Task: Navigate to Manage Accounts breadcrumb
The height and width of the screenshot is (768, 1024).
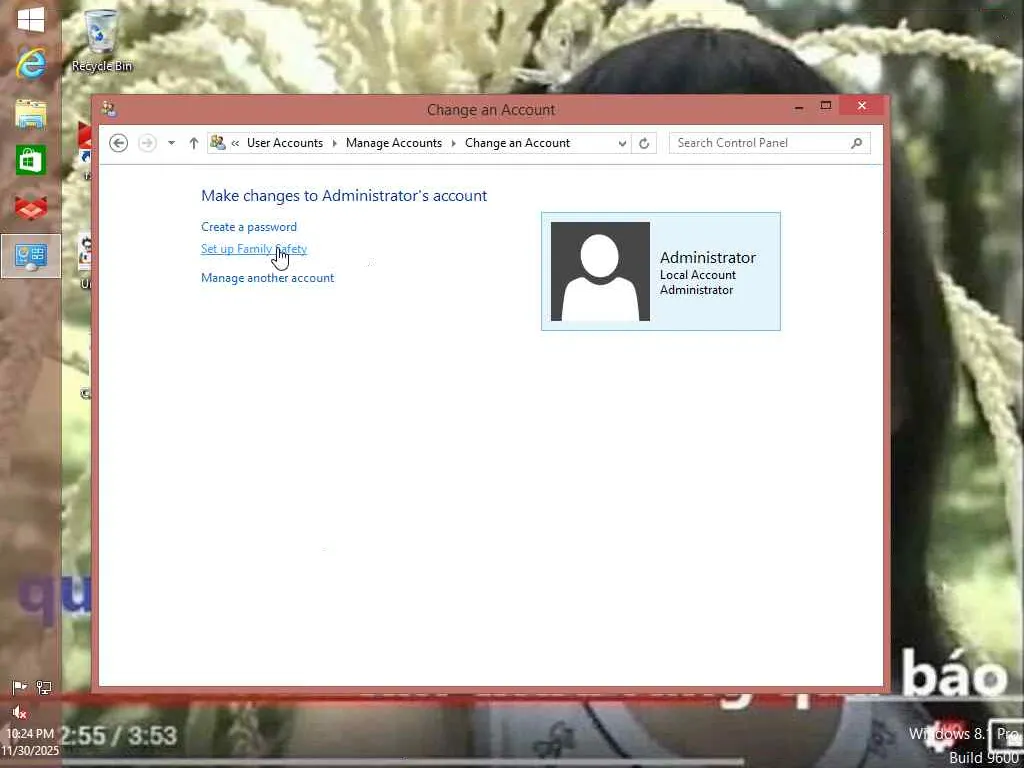Action: (394, 143)
